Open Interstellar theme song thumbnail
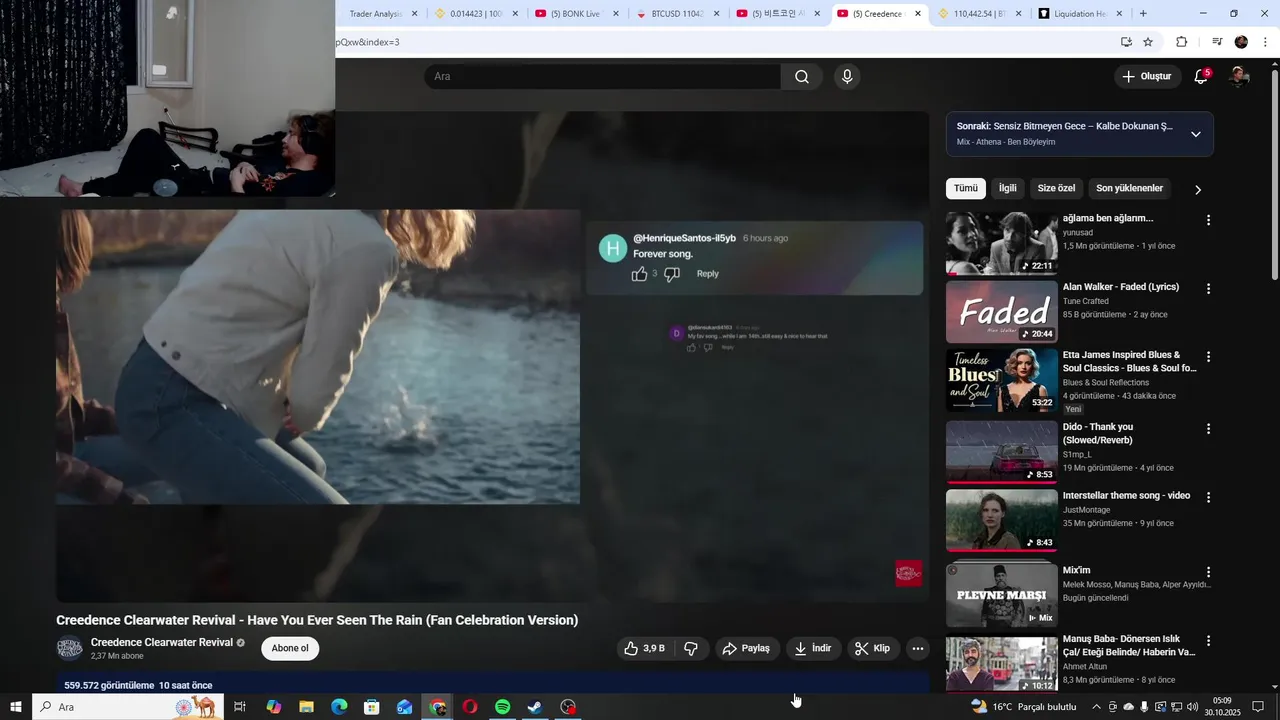Image resolution: width=1280 pixels, height=720 pixels. [x=1002, y=520]
